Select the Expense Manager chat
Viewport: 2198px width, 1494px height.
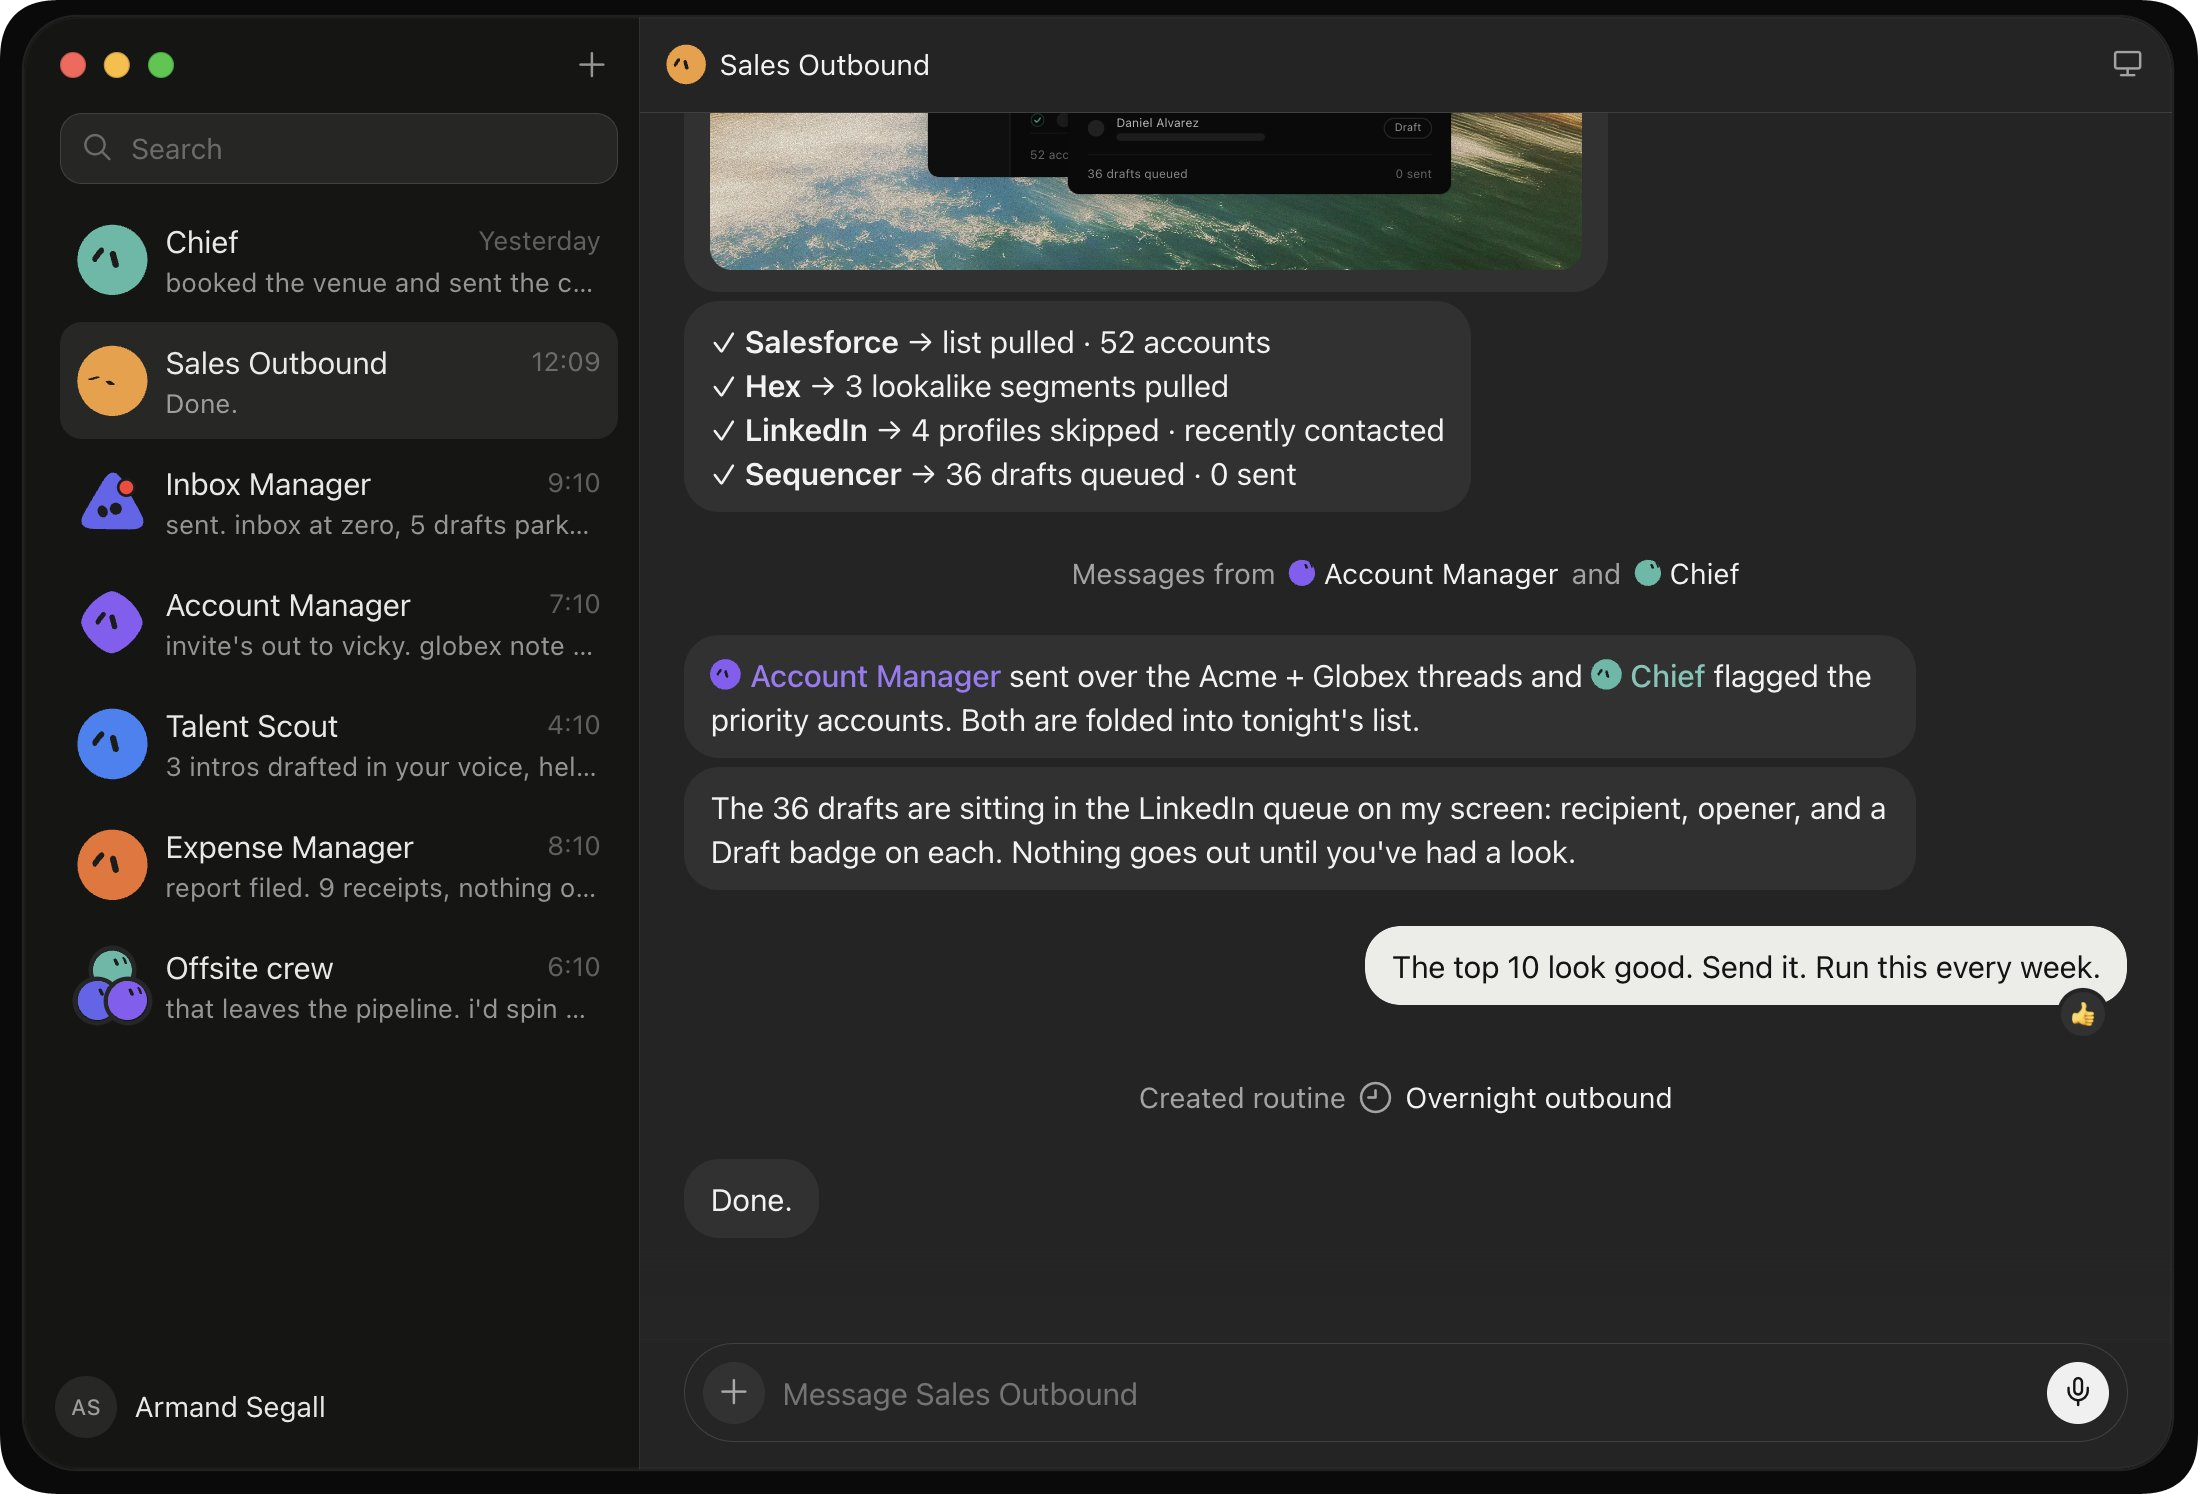coord(339,865)
